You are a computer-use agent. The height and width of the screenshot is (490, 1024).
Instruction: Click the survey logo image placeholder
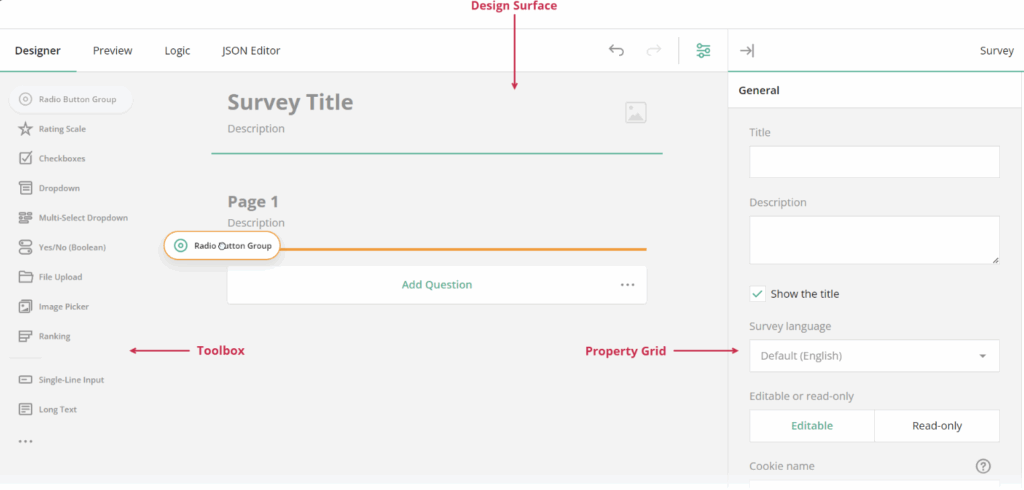click(x=635, y=112)
